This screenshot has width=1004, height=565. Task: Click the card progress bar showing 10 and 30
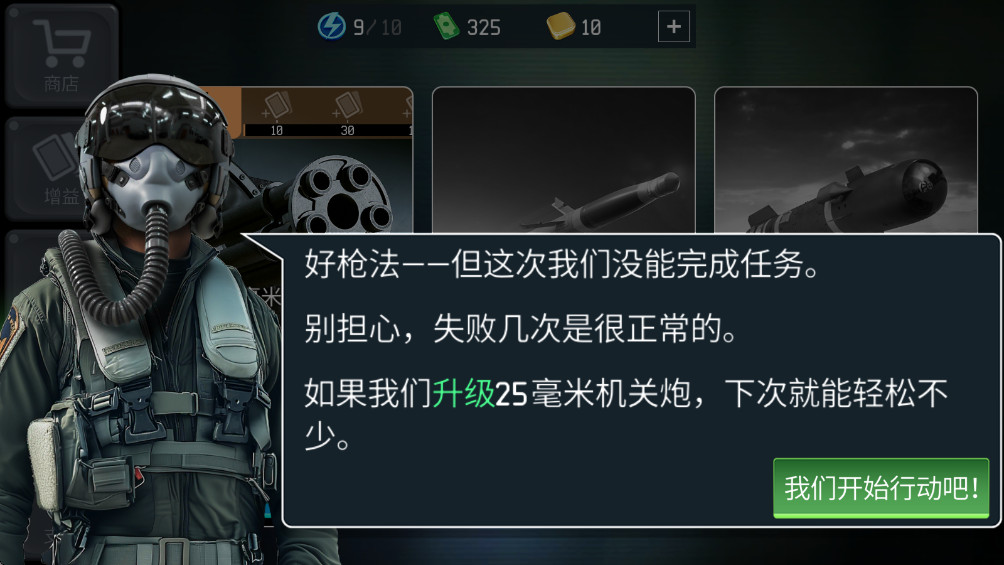[328, 130]
